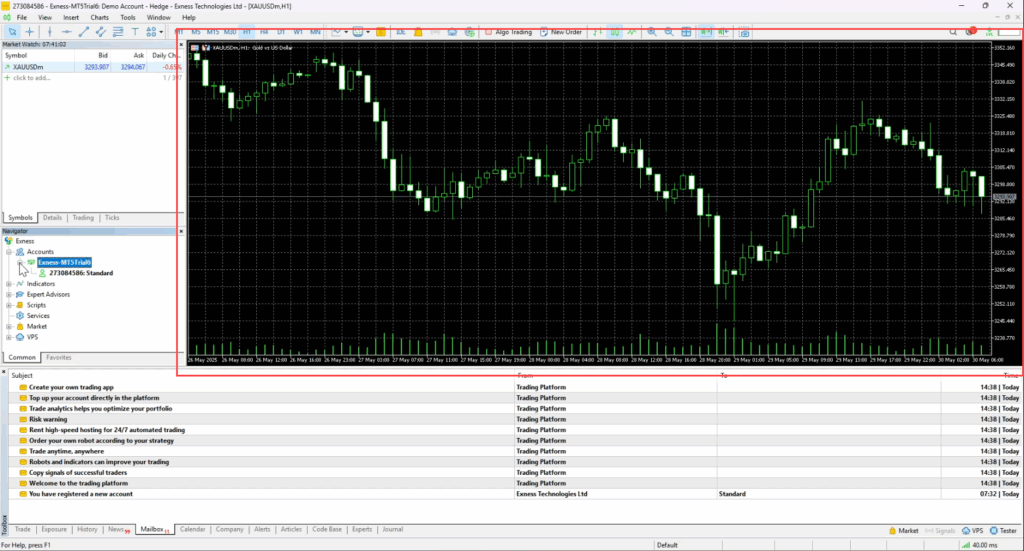Select the Crosshair tool in toolbar
The height and width of the screenshot is (551, 1024).
pyautogui.click(x=30, y=32)
